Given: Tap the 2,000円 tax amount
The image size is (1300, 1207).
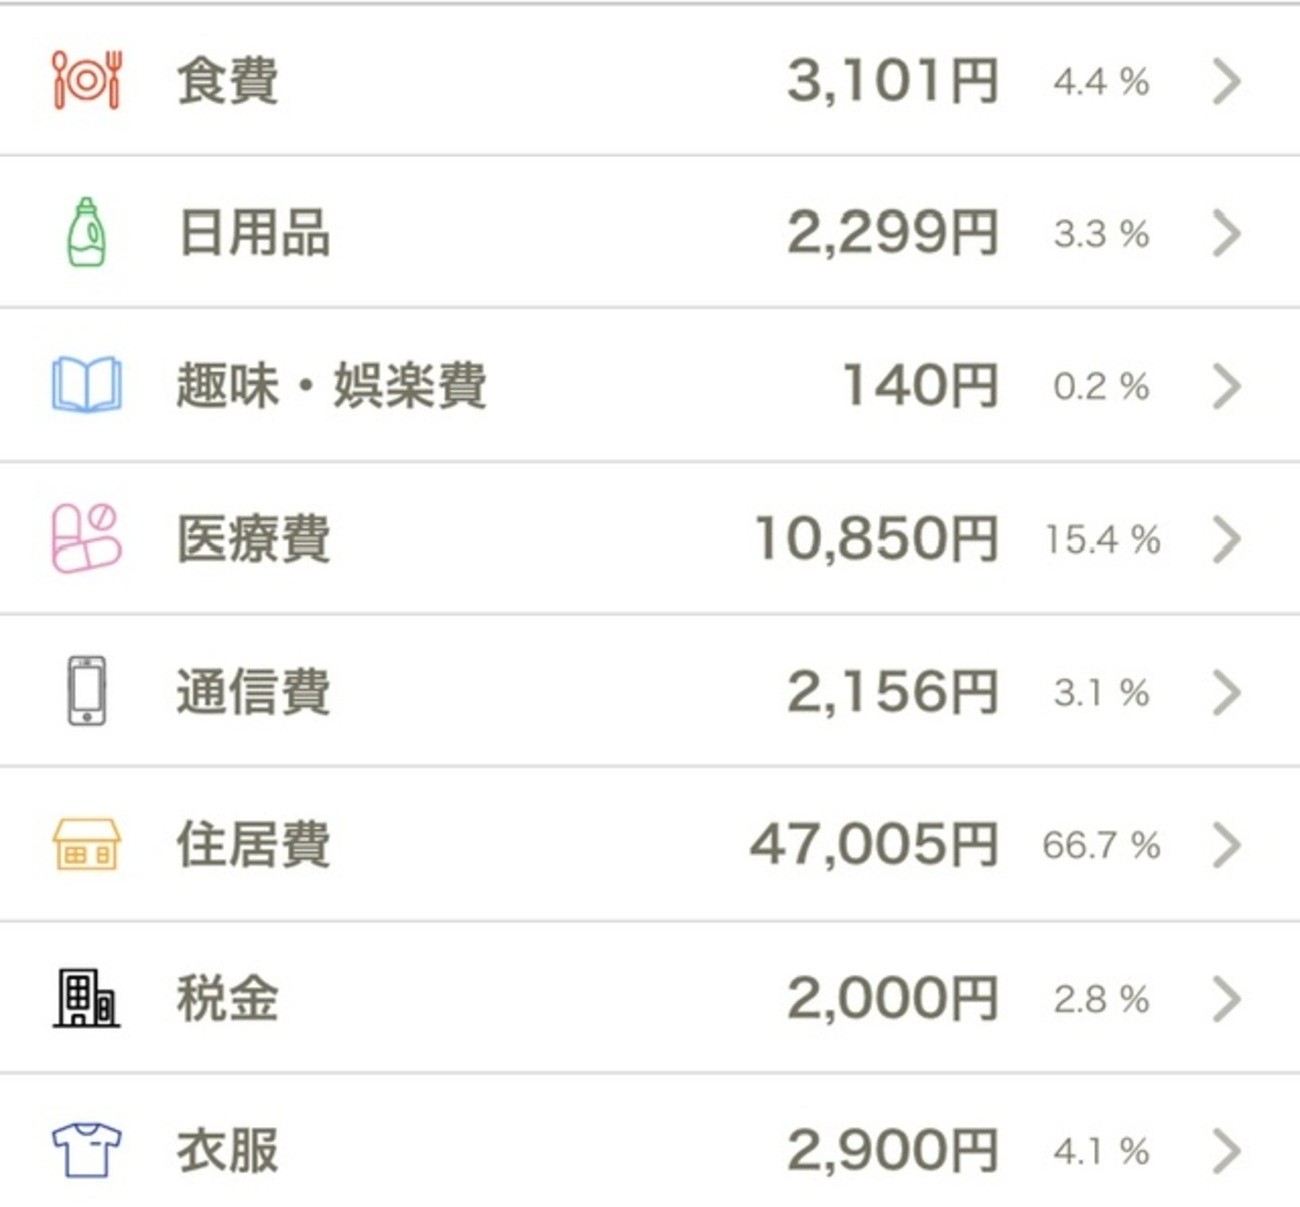Looking at the screenshot, I should 892,998.
